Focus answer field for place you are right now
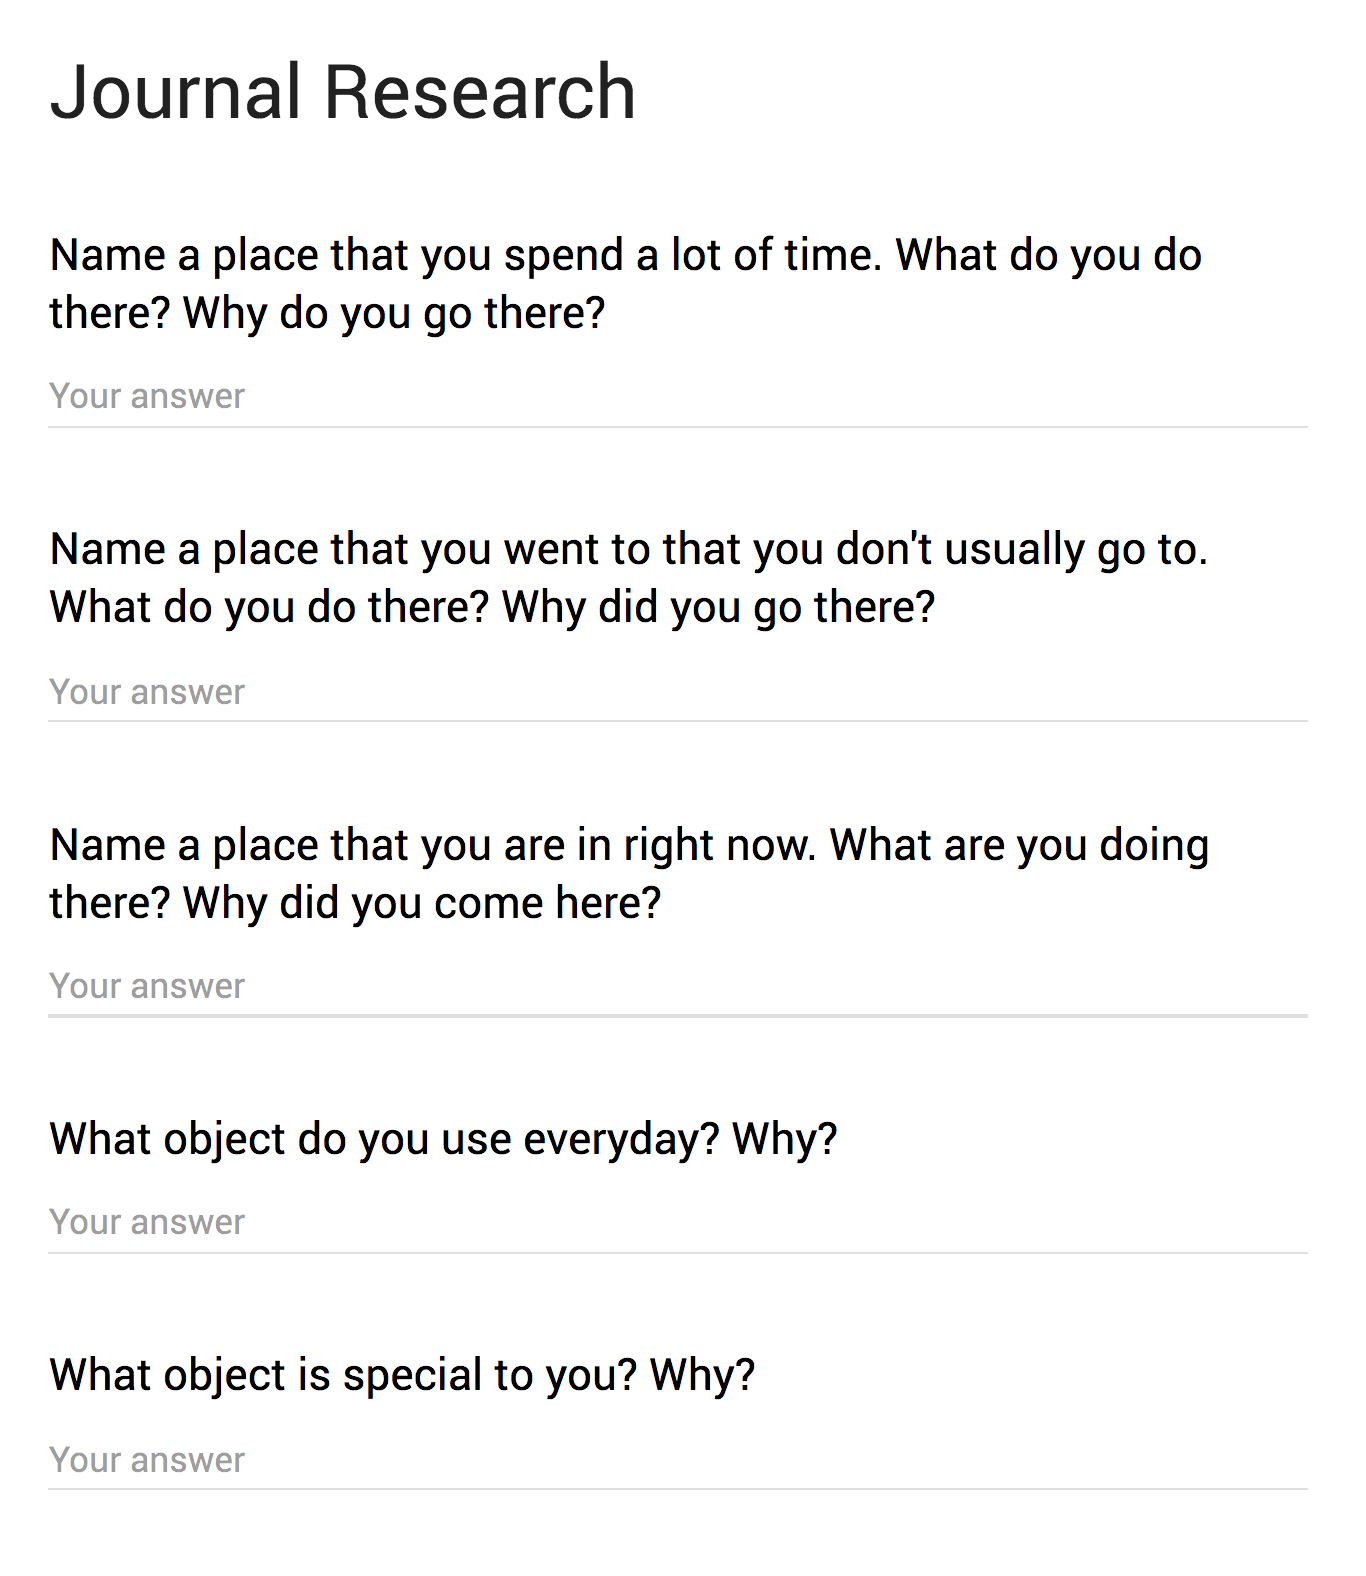 (676, 986)
